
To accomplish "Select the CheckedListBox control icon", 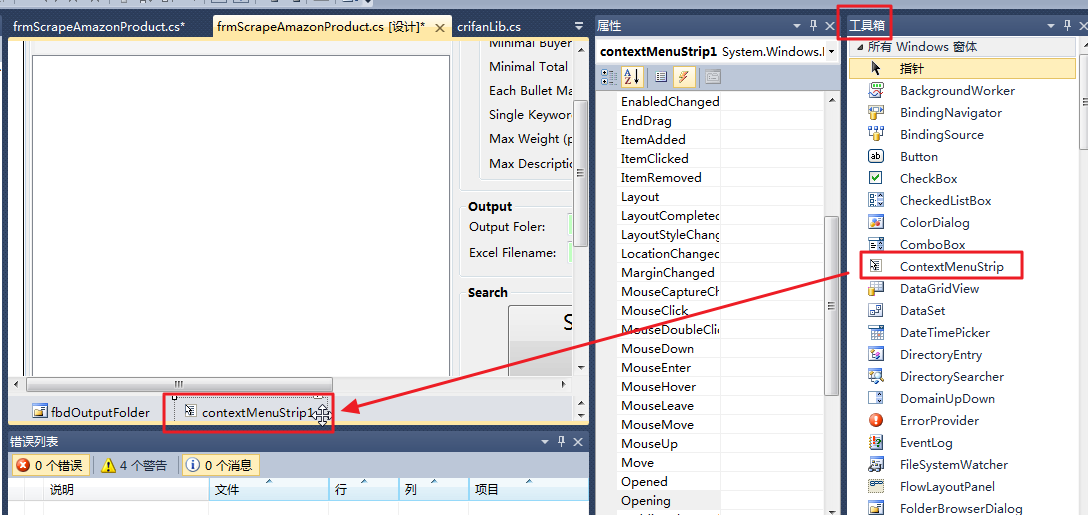I will 876,201.
